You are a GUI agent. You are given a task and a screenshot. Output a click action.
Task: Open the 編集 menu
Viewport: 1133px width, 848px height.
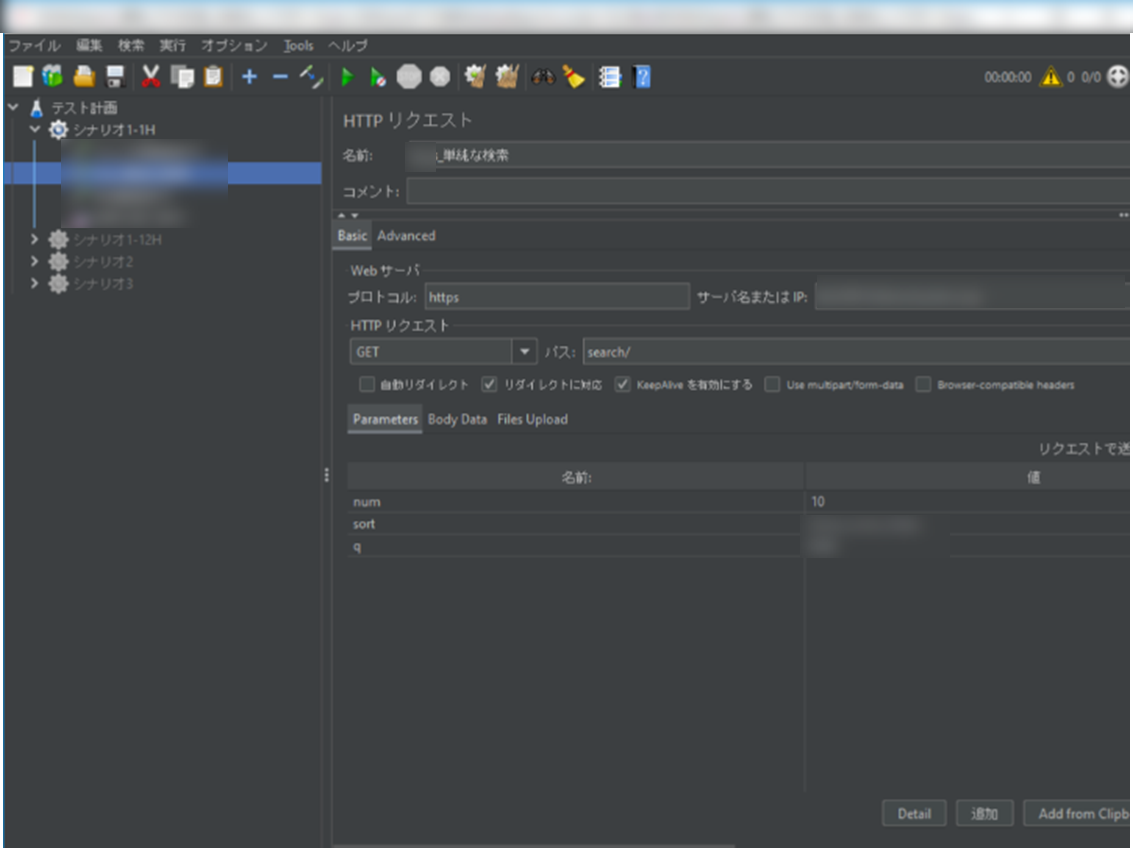[89, 46]
